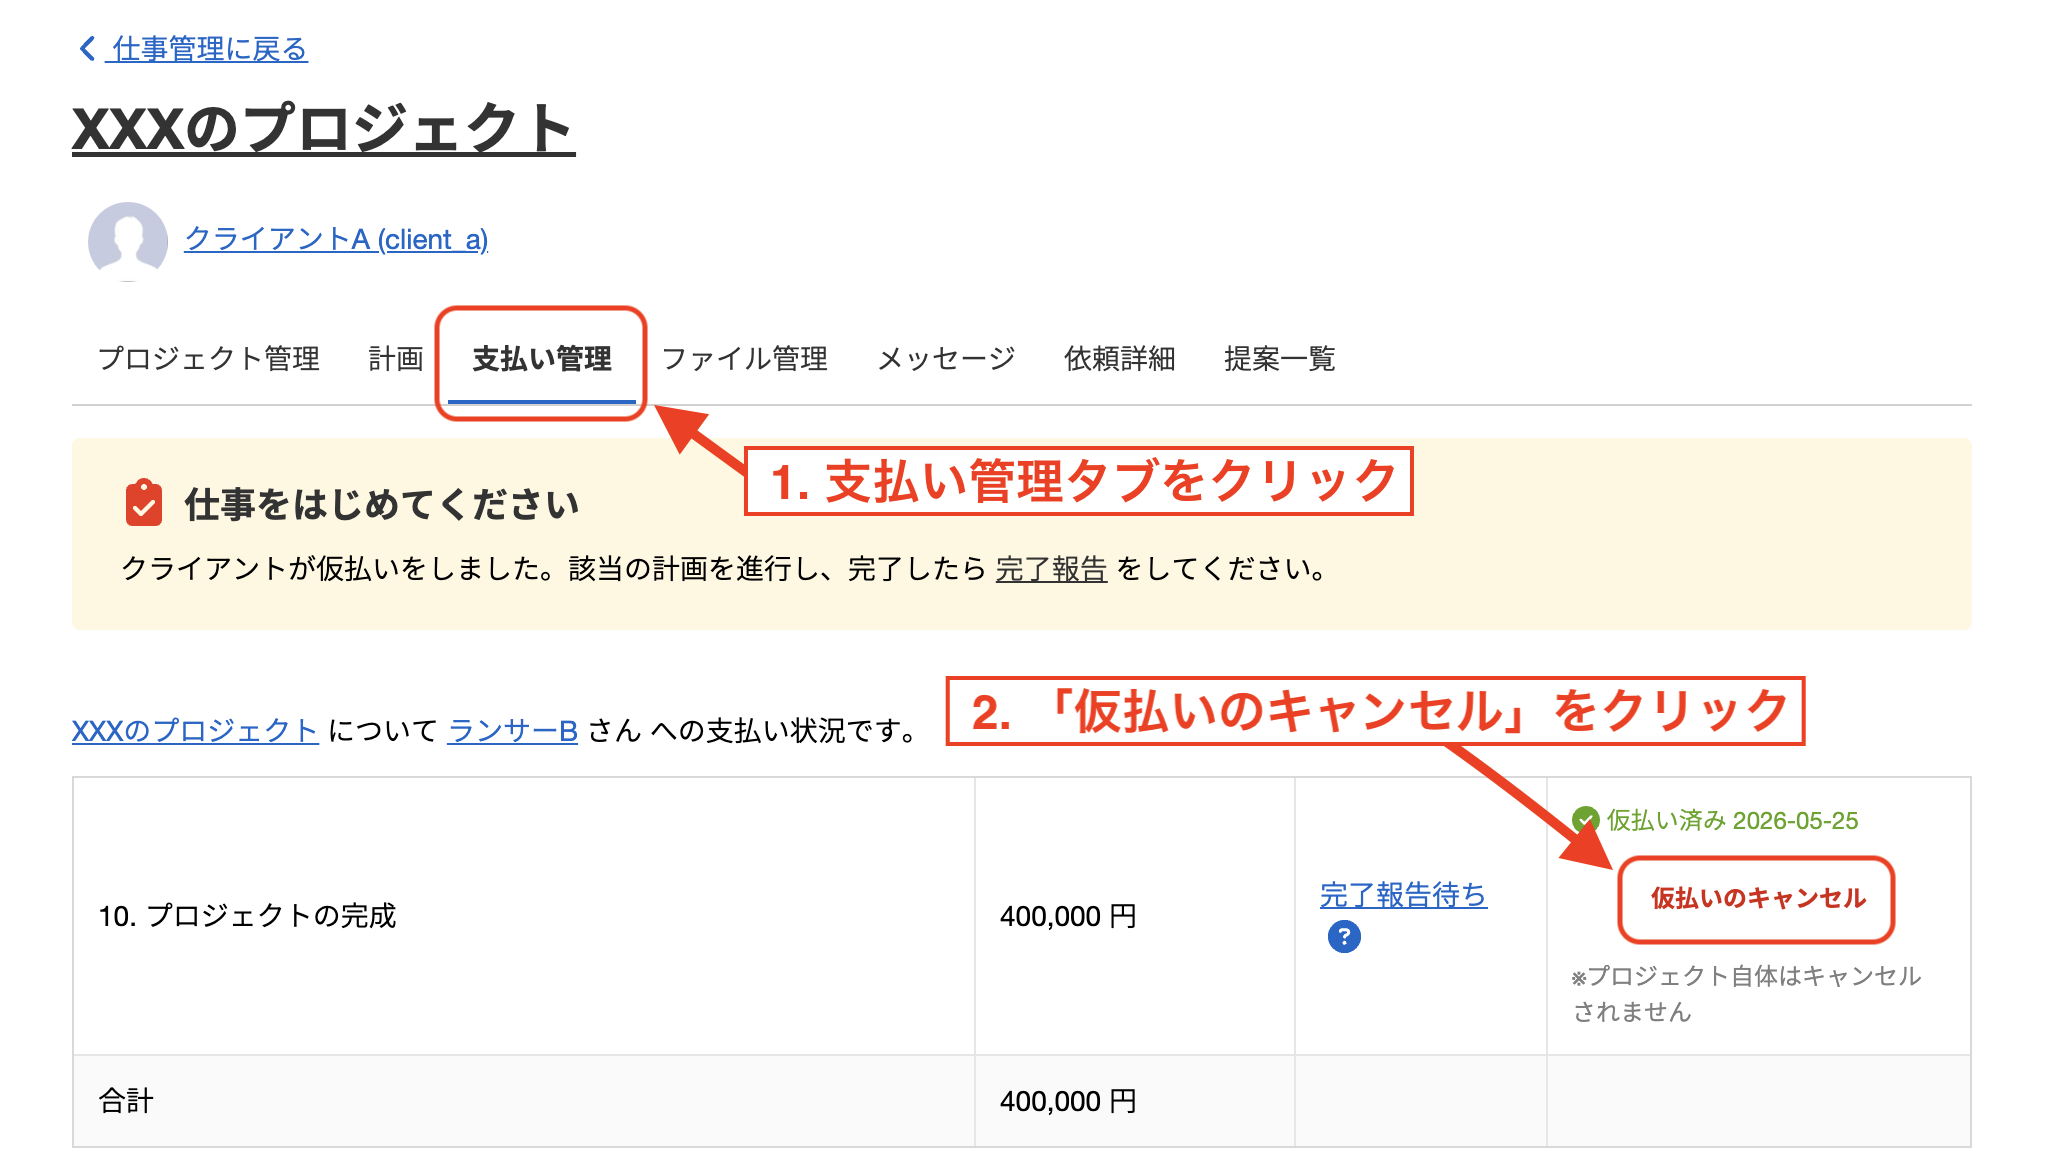The image size is (2046, 1176).
Task: Click the red clipboard check icon
Action: 144,503
